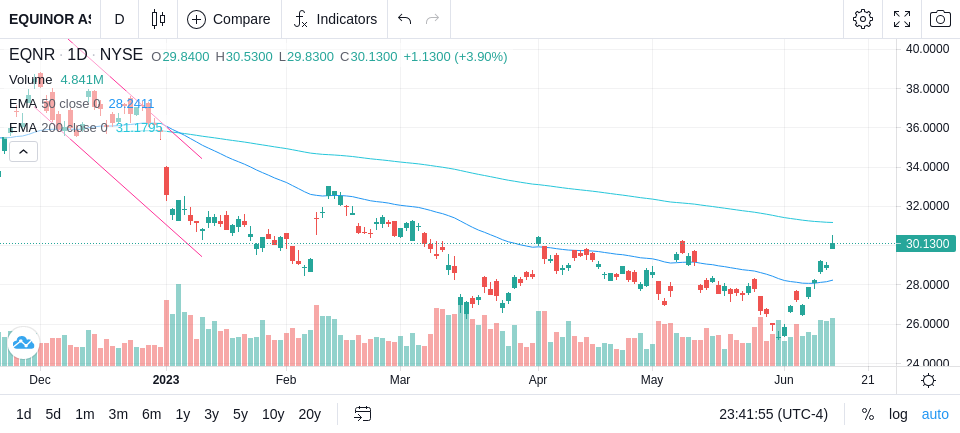Click the 30.1300 current price label
960x433 pixels.
click(926, 244)
